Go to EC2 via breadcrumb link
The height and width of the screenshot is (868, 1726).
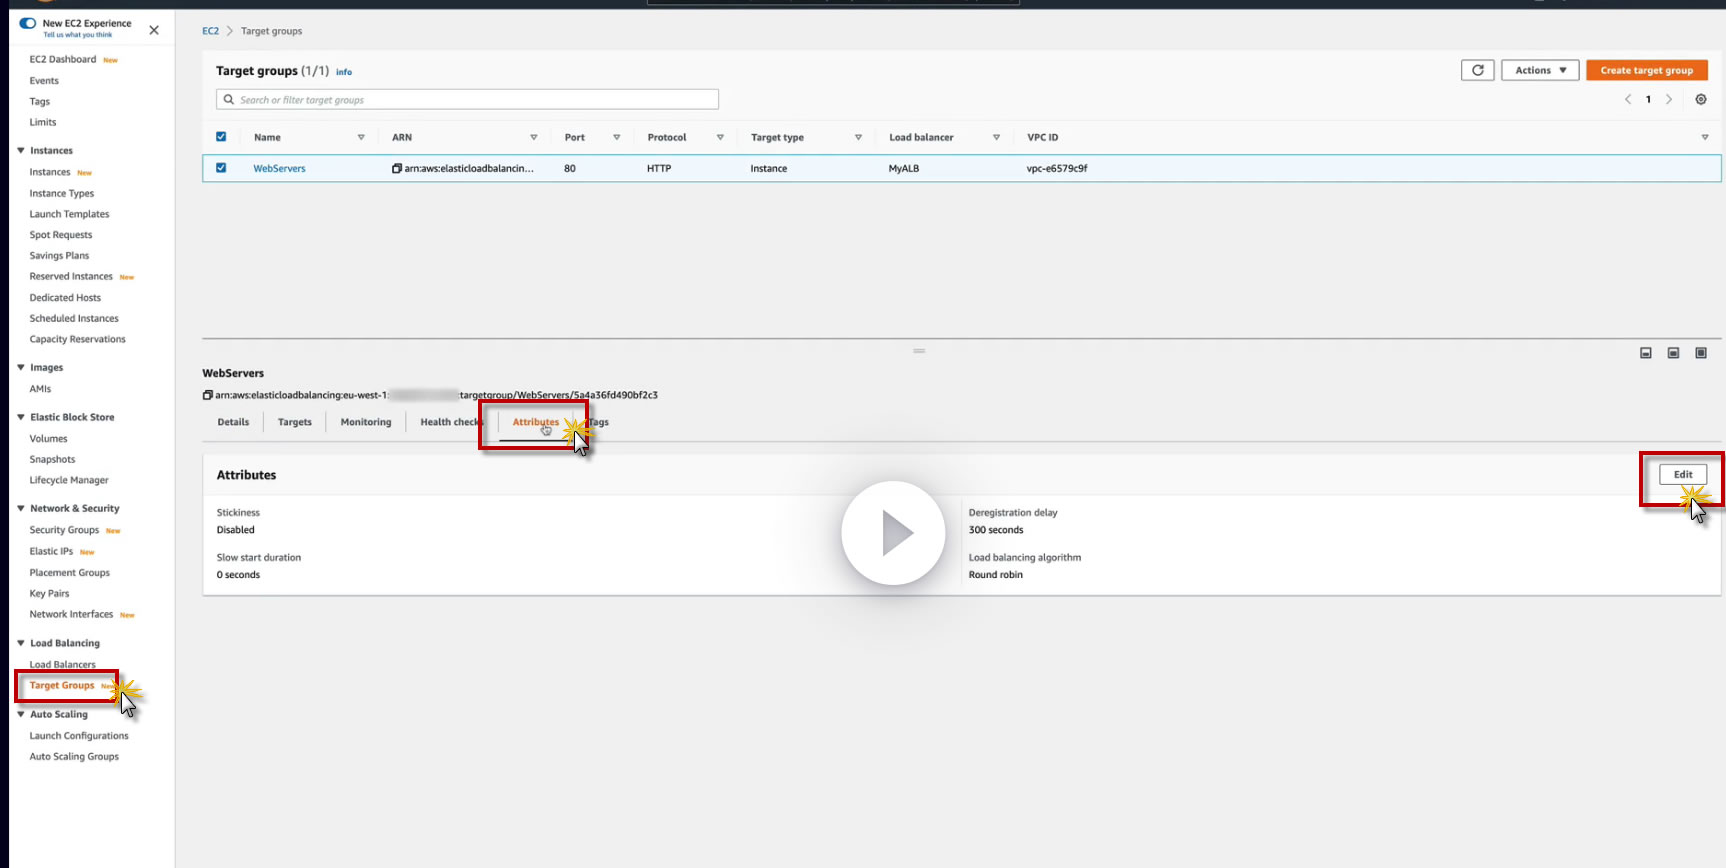210,31
